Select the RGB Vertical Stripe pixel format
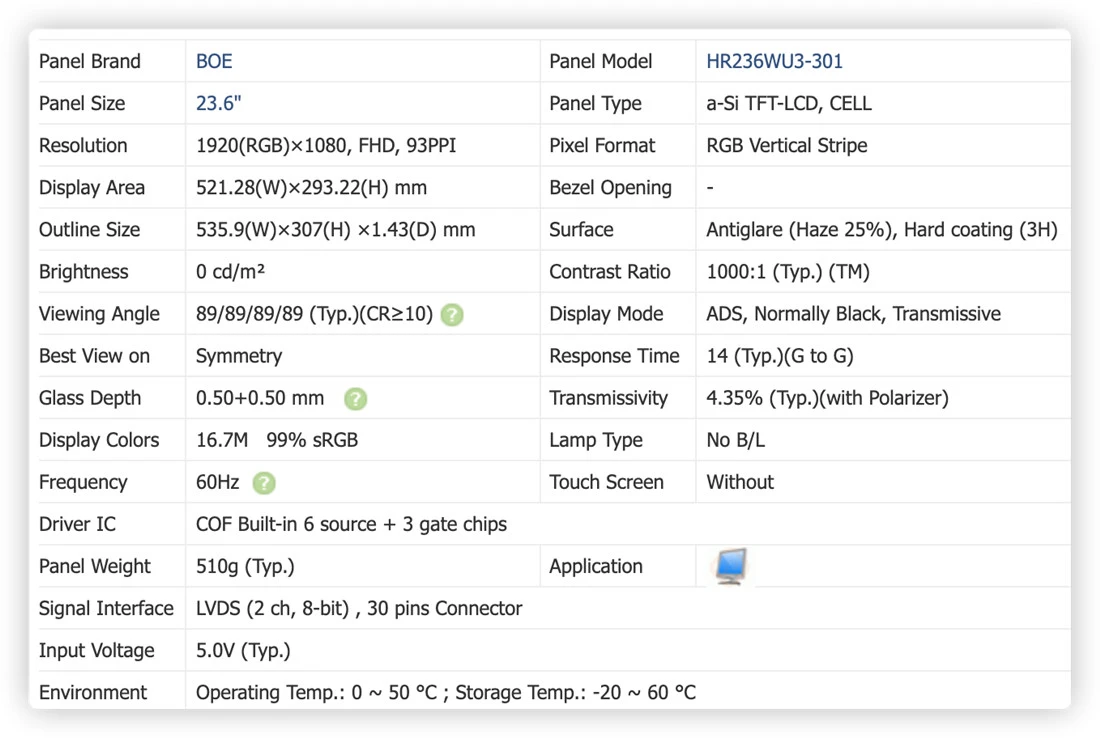The height and width of the screenshot is (738, 1100). pyautogui.click(x=786, y=145)
